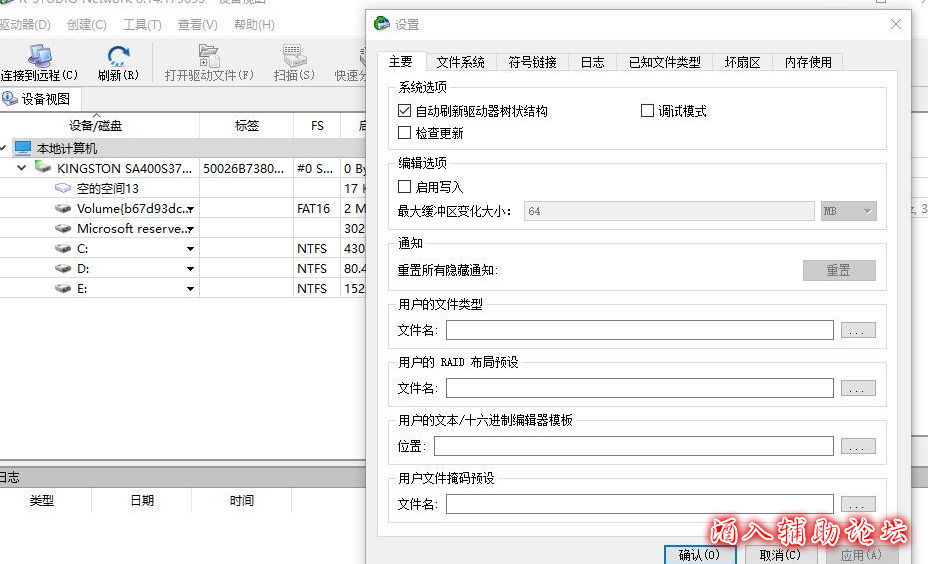This screenshot has width=928, height=564.
Task: Click the Connect to Remote toolbar icon
Action: click(39, 56)
